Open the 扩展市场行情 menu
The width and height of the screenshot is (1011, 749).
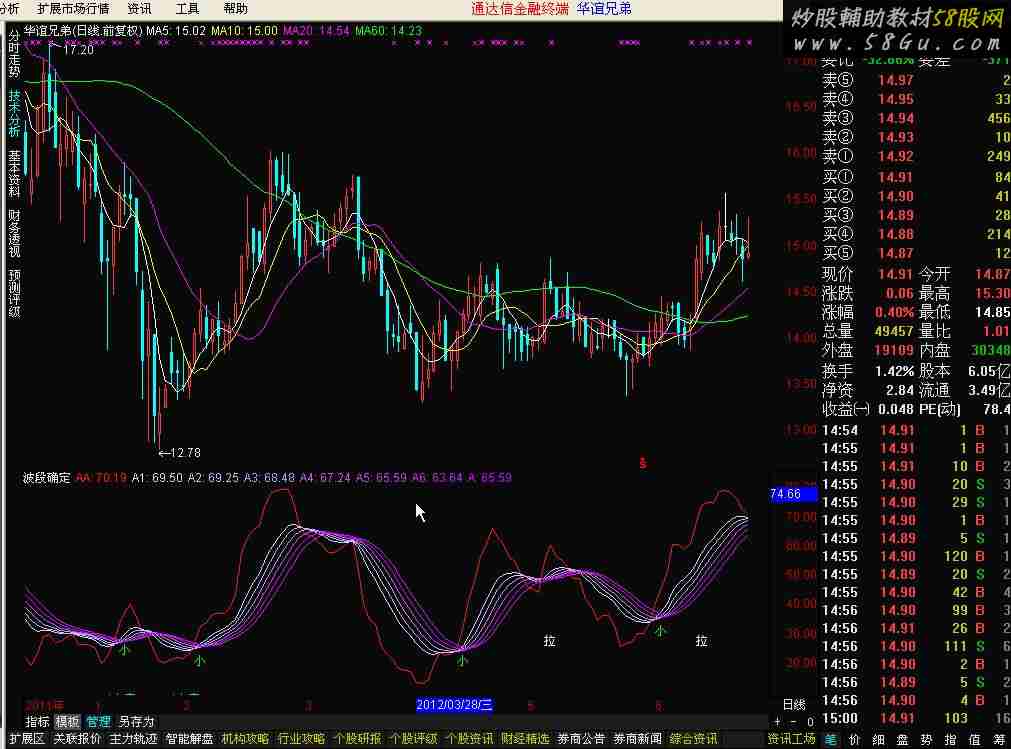click(72, 8)
